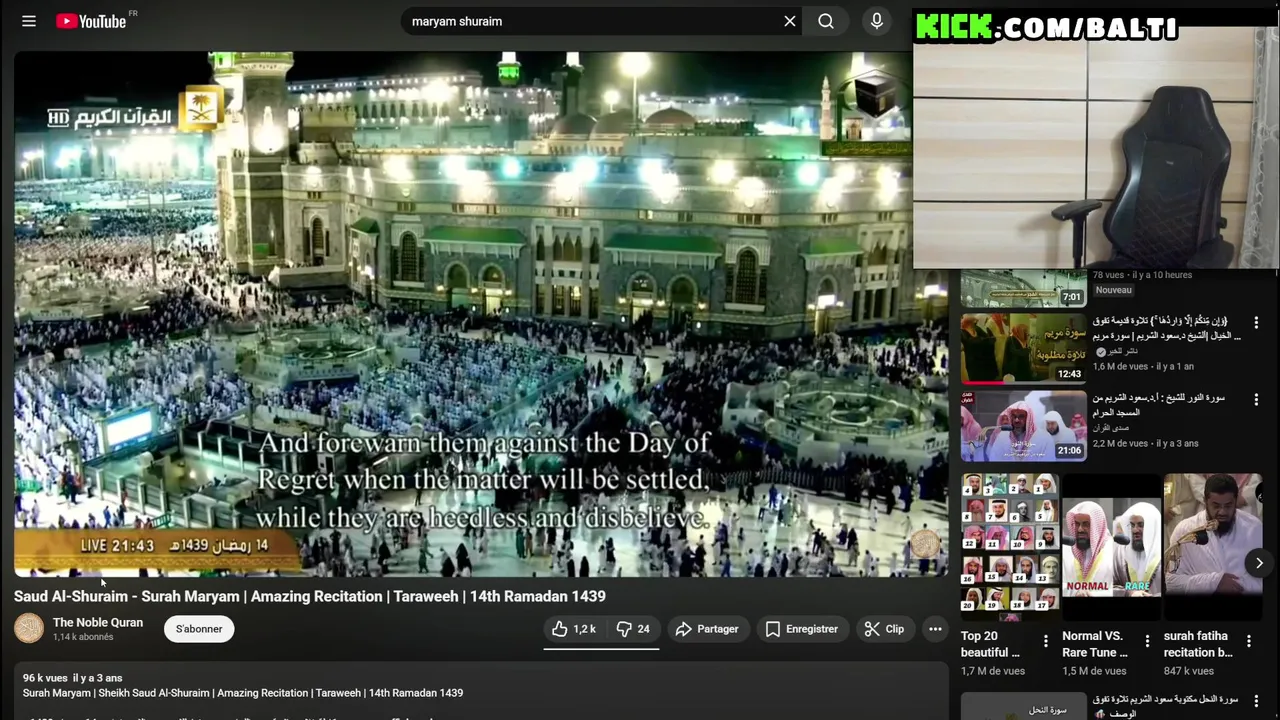This screenshot has width=1280, height=720.
Task: Click the video title 'Saud Al-Shuraim - Surah Maryam'
Action: click(x=310, y=596)
